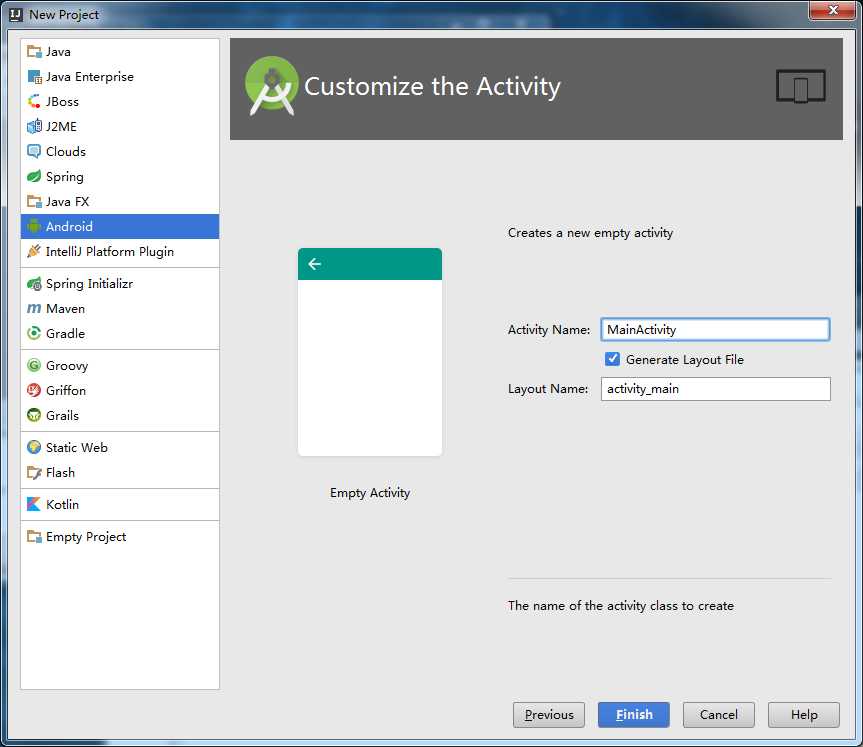Click the Java project type icon

click(34, 52)
